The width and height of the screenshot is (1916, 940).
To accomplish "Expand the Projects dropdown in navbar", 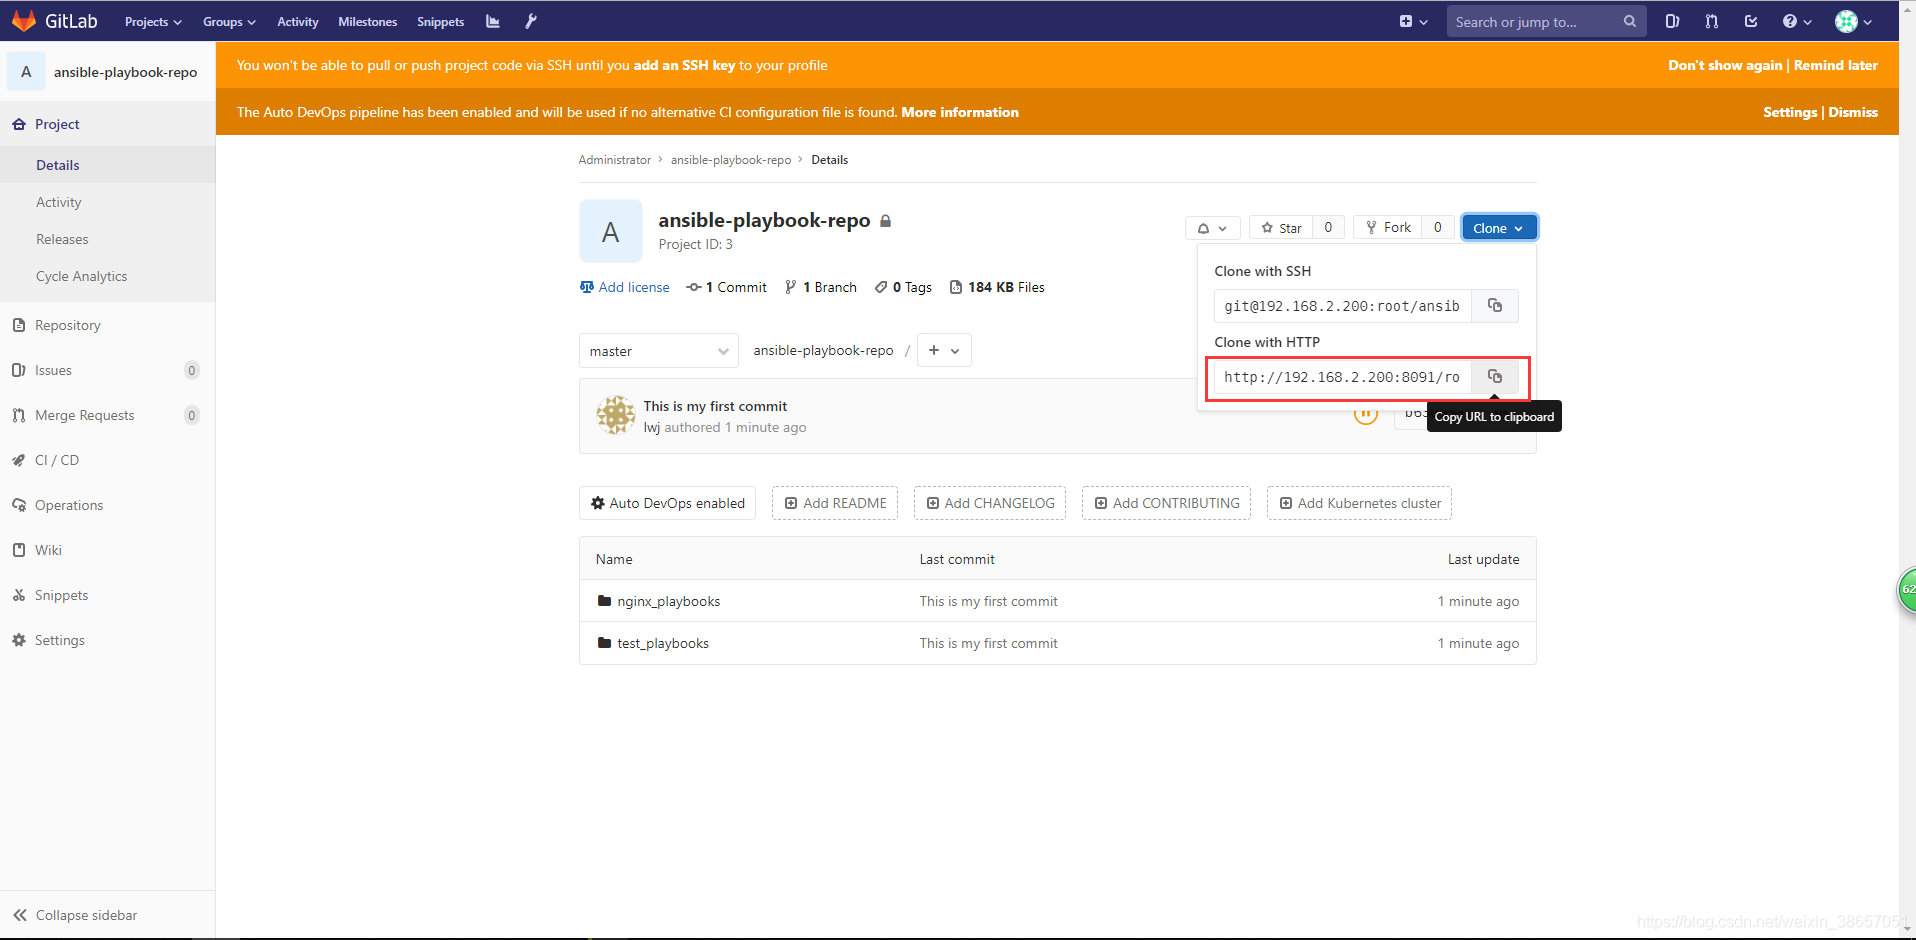I will [x=153, y=21].
